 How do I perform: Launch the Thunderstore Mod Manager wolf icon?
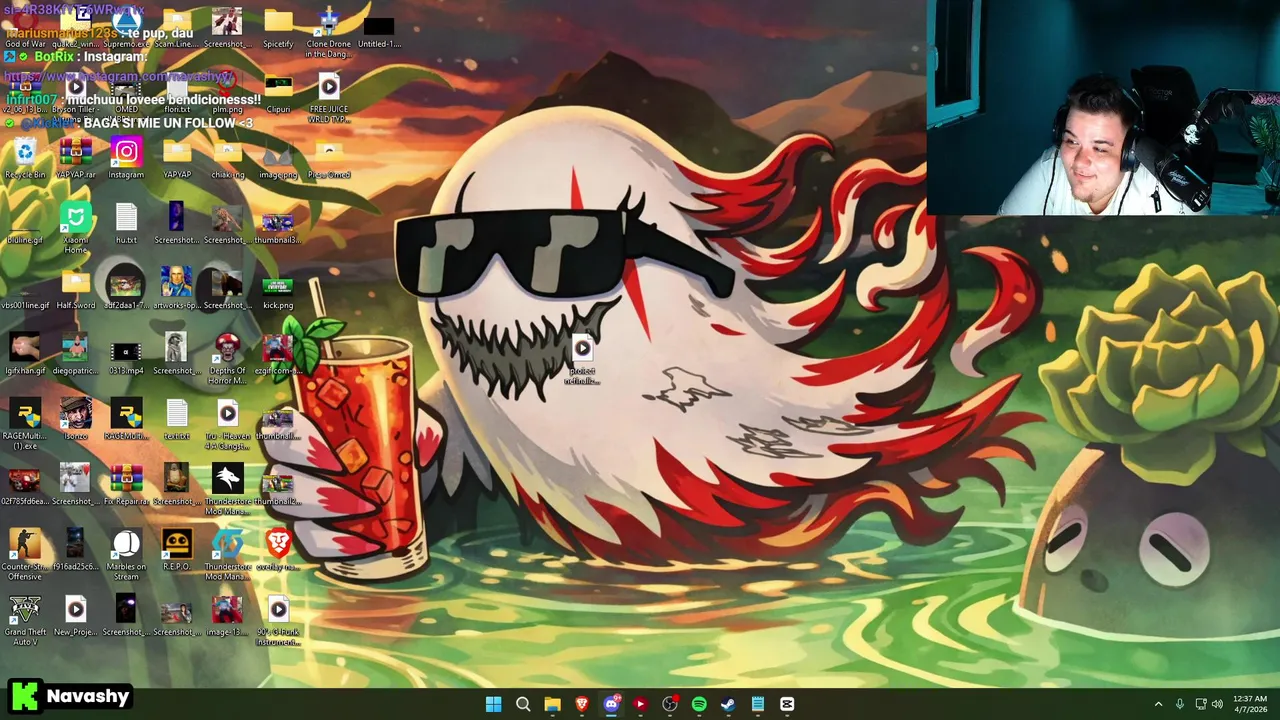(x=227, y=490)
